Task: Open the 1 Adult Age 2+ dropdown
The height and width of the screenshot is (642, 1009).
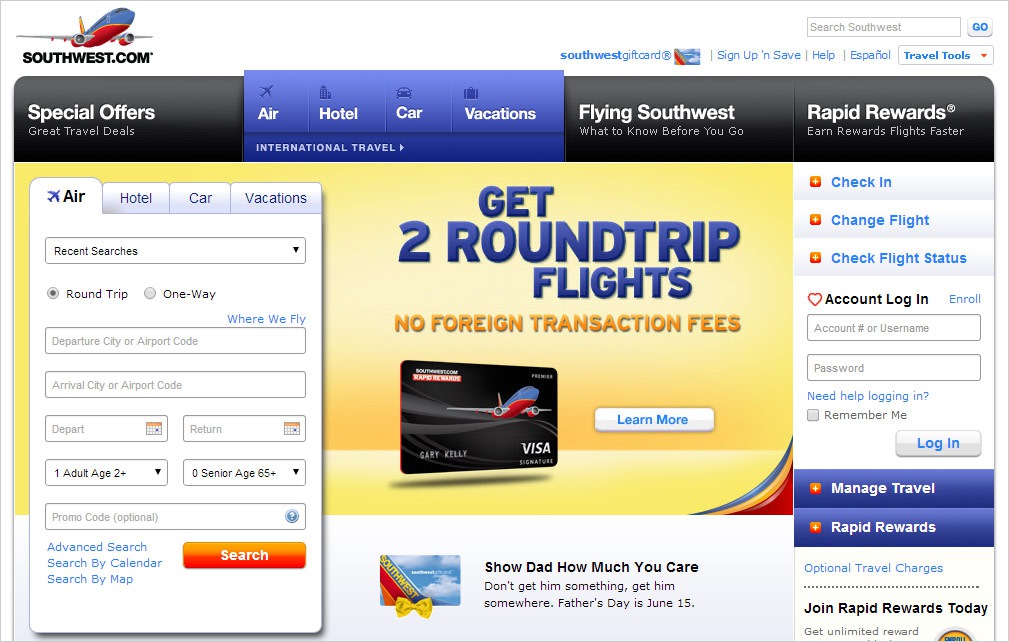Action: coord(106,473)
